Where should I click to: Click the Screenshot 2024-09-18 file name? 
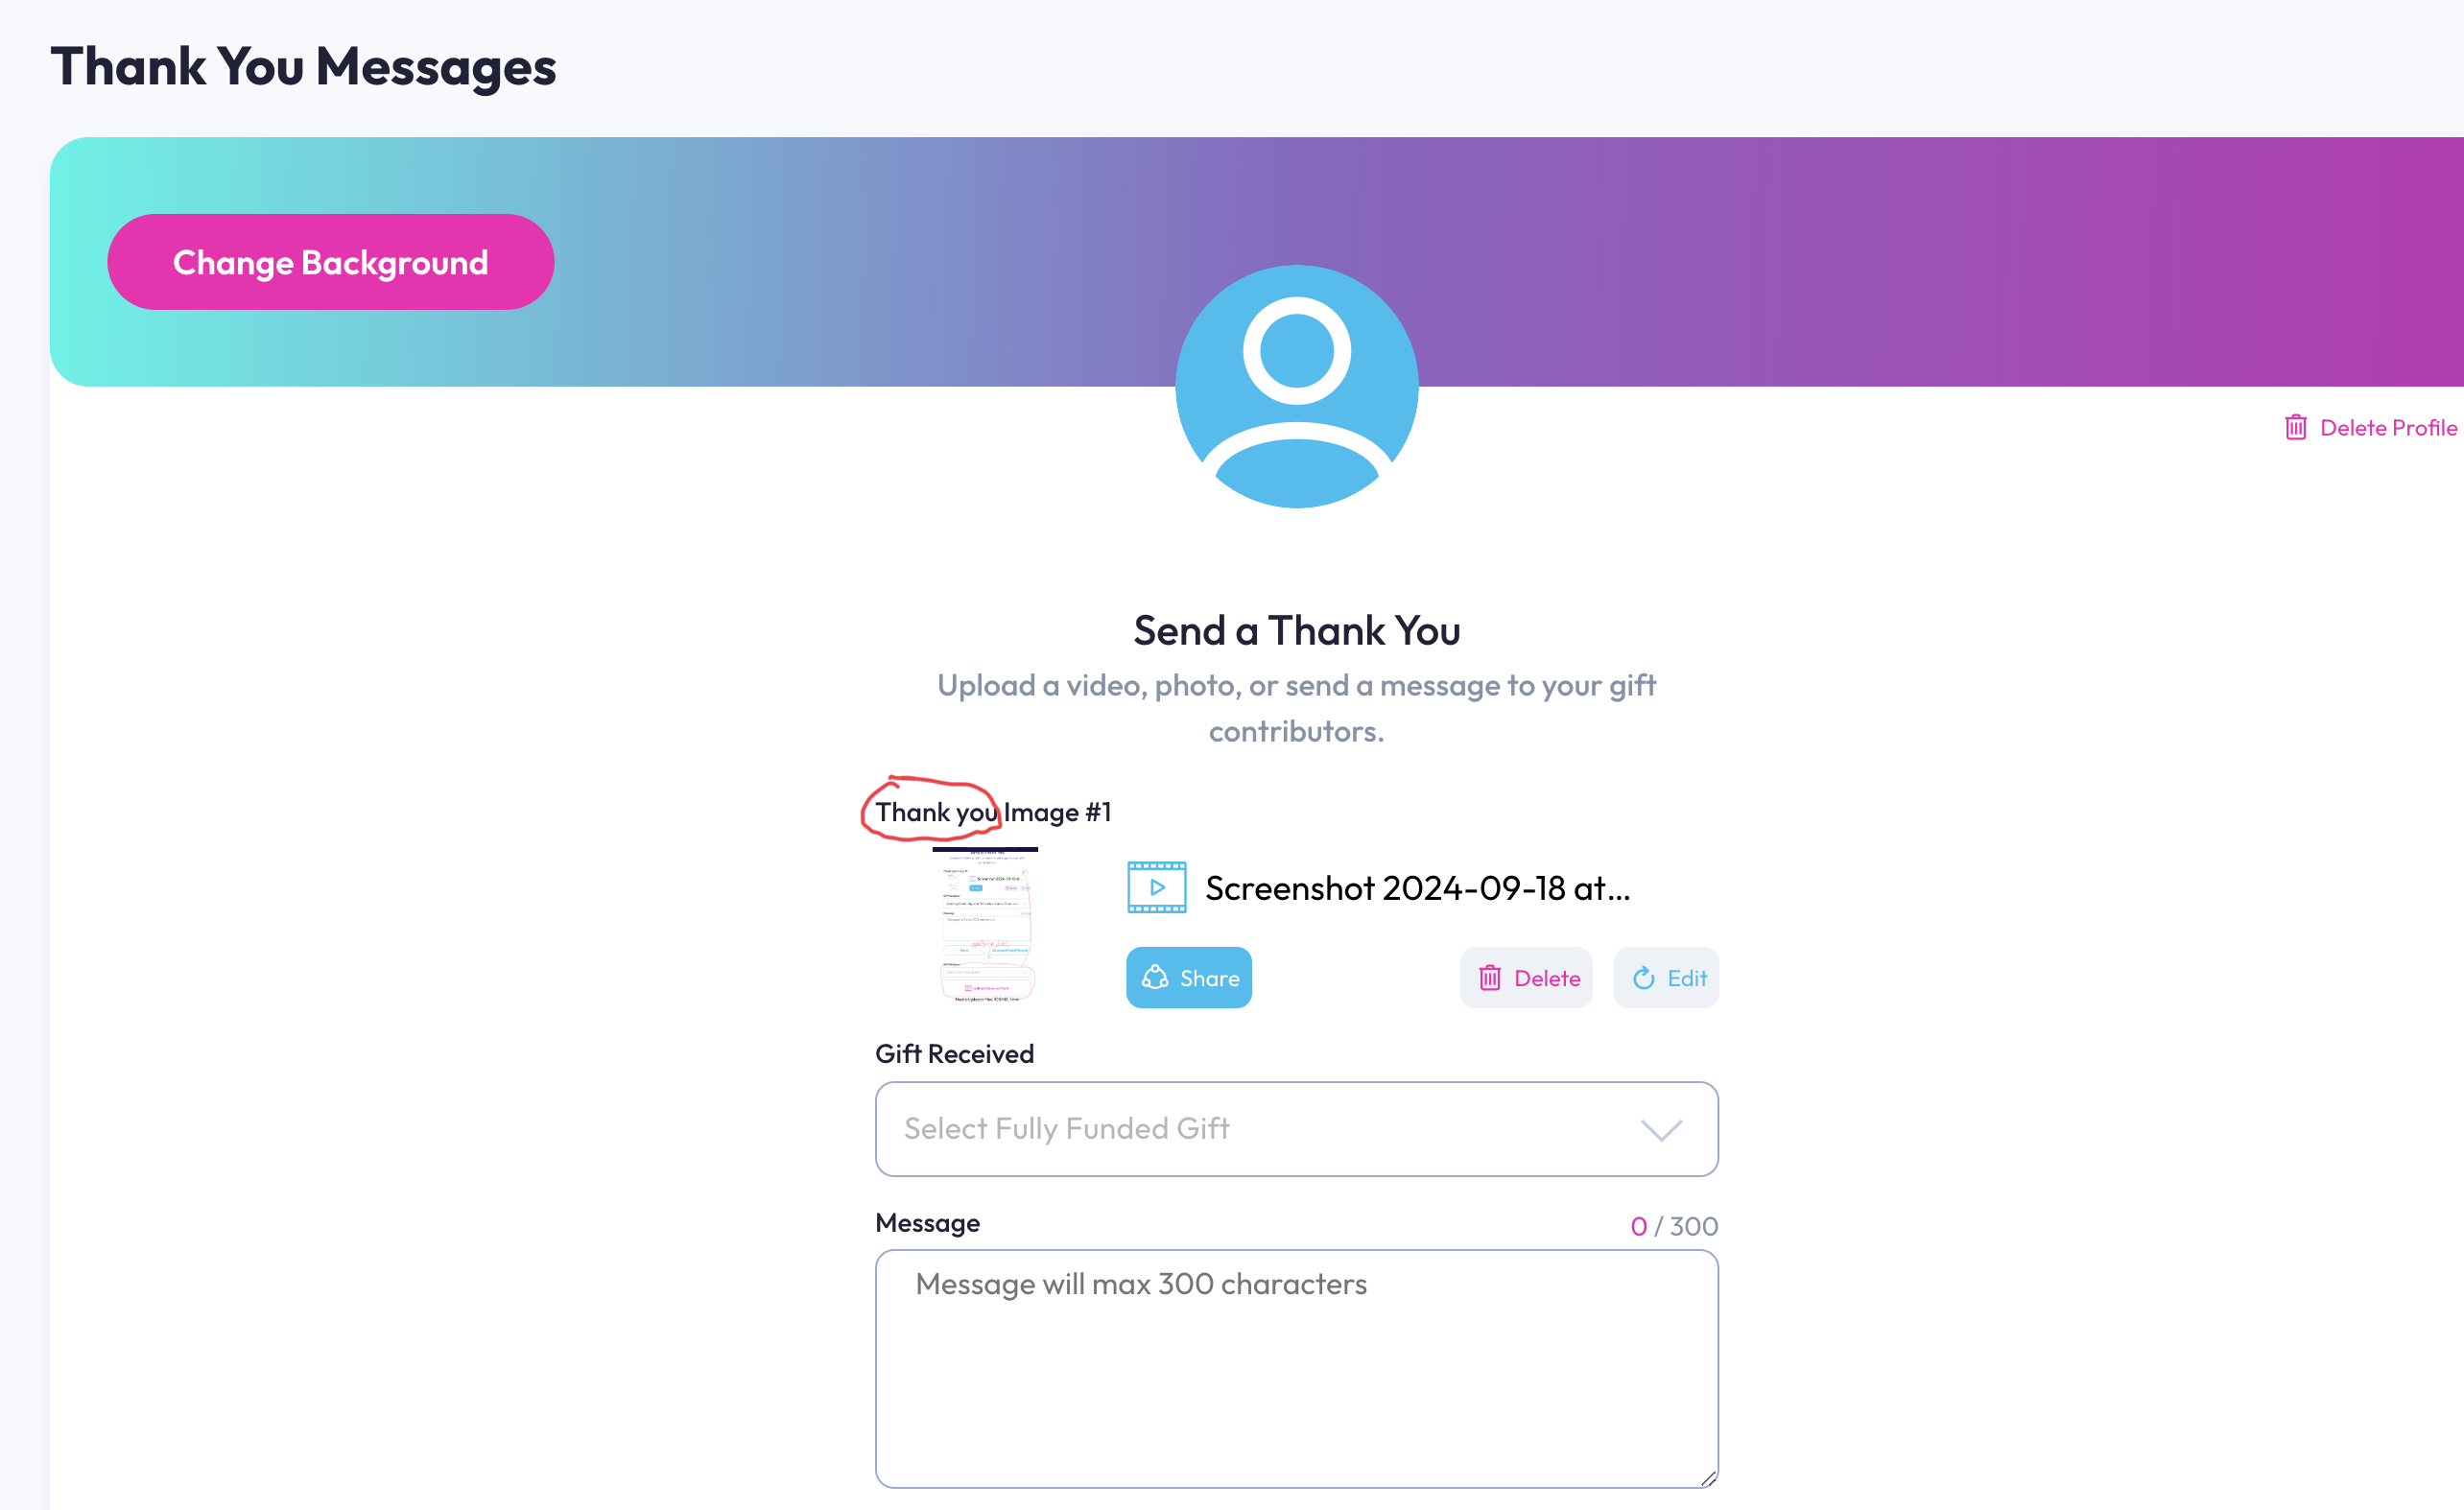[x=1417, y=887]
